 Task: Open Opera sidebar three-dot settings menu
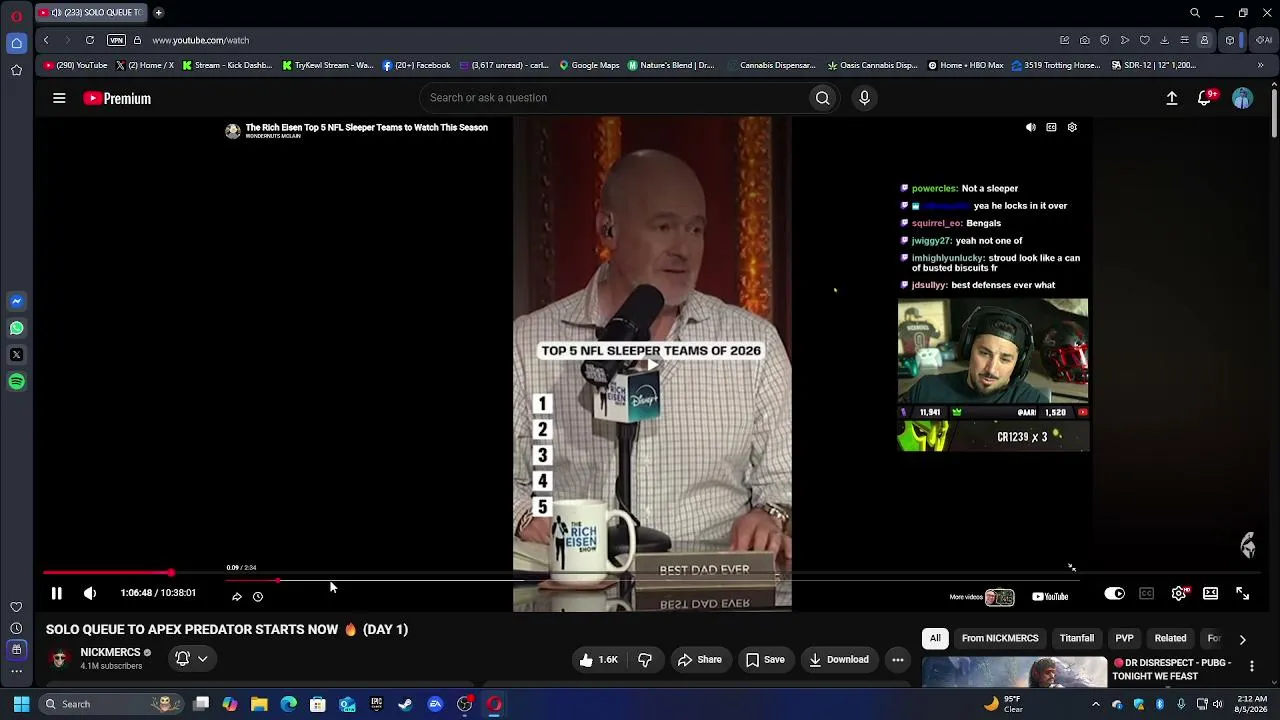point(16,671)
